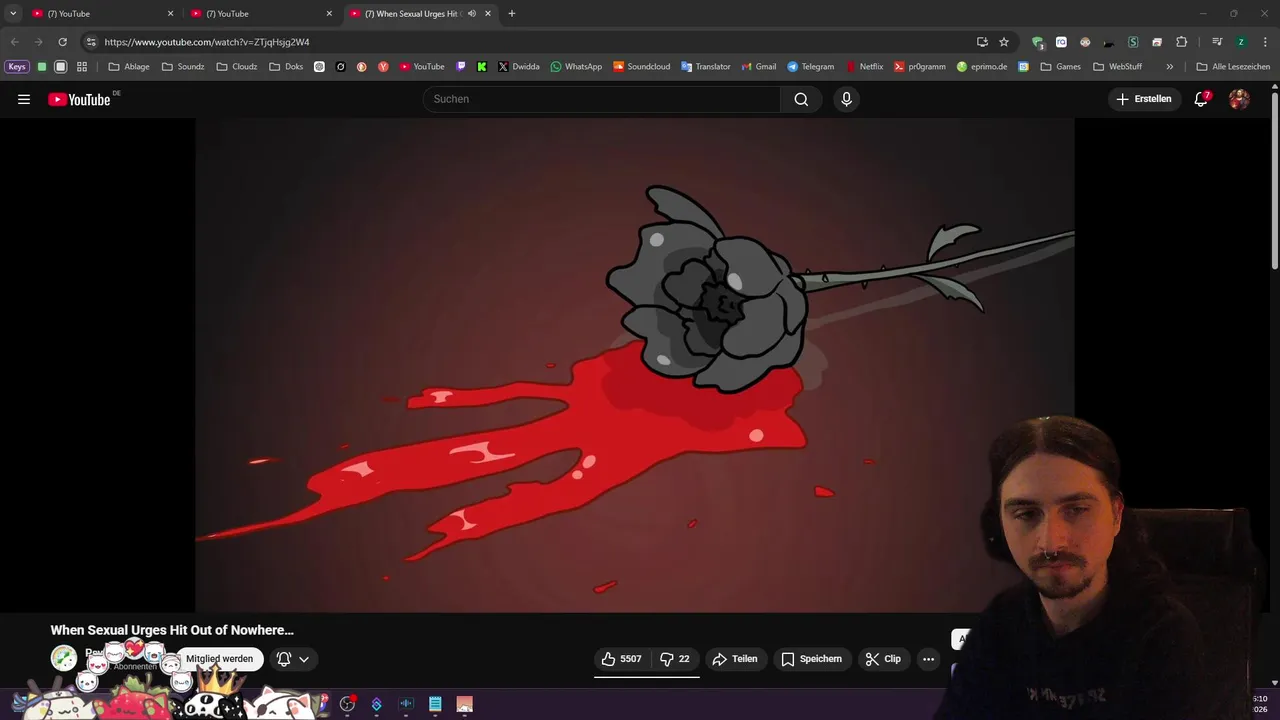
Task: Reload the page
Action: [x=62, y=42]
